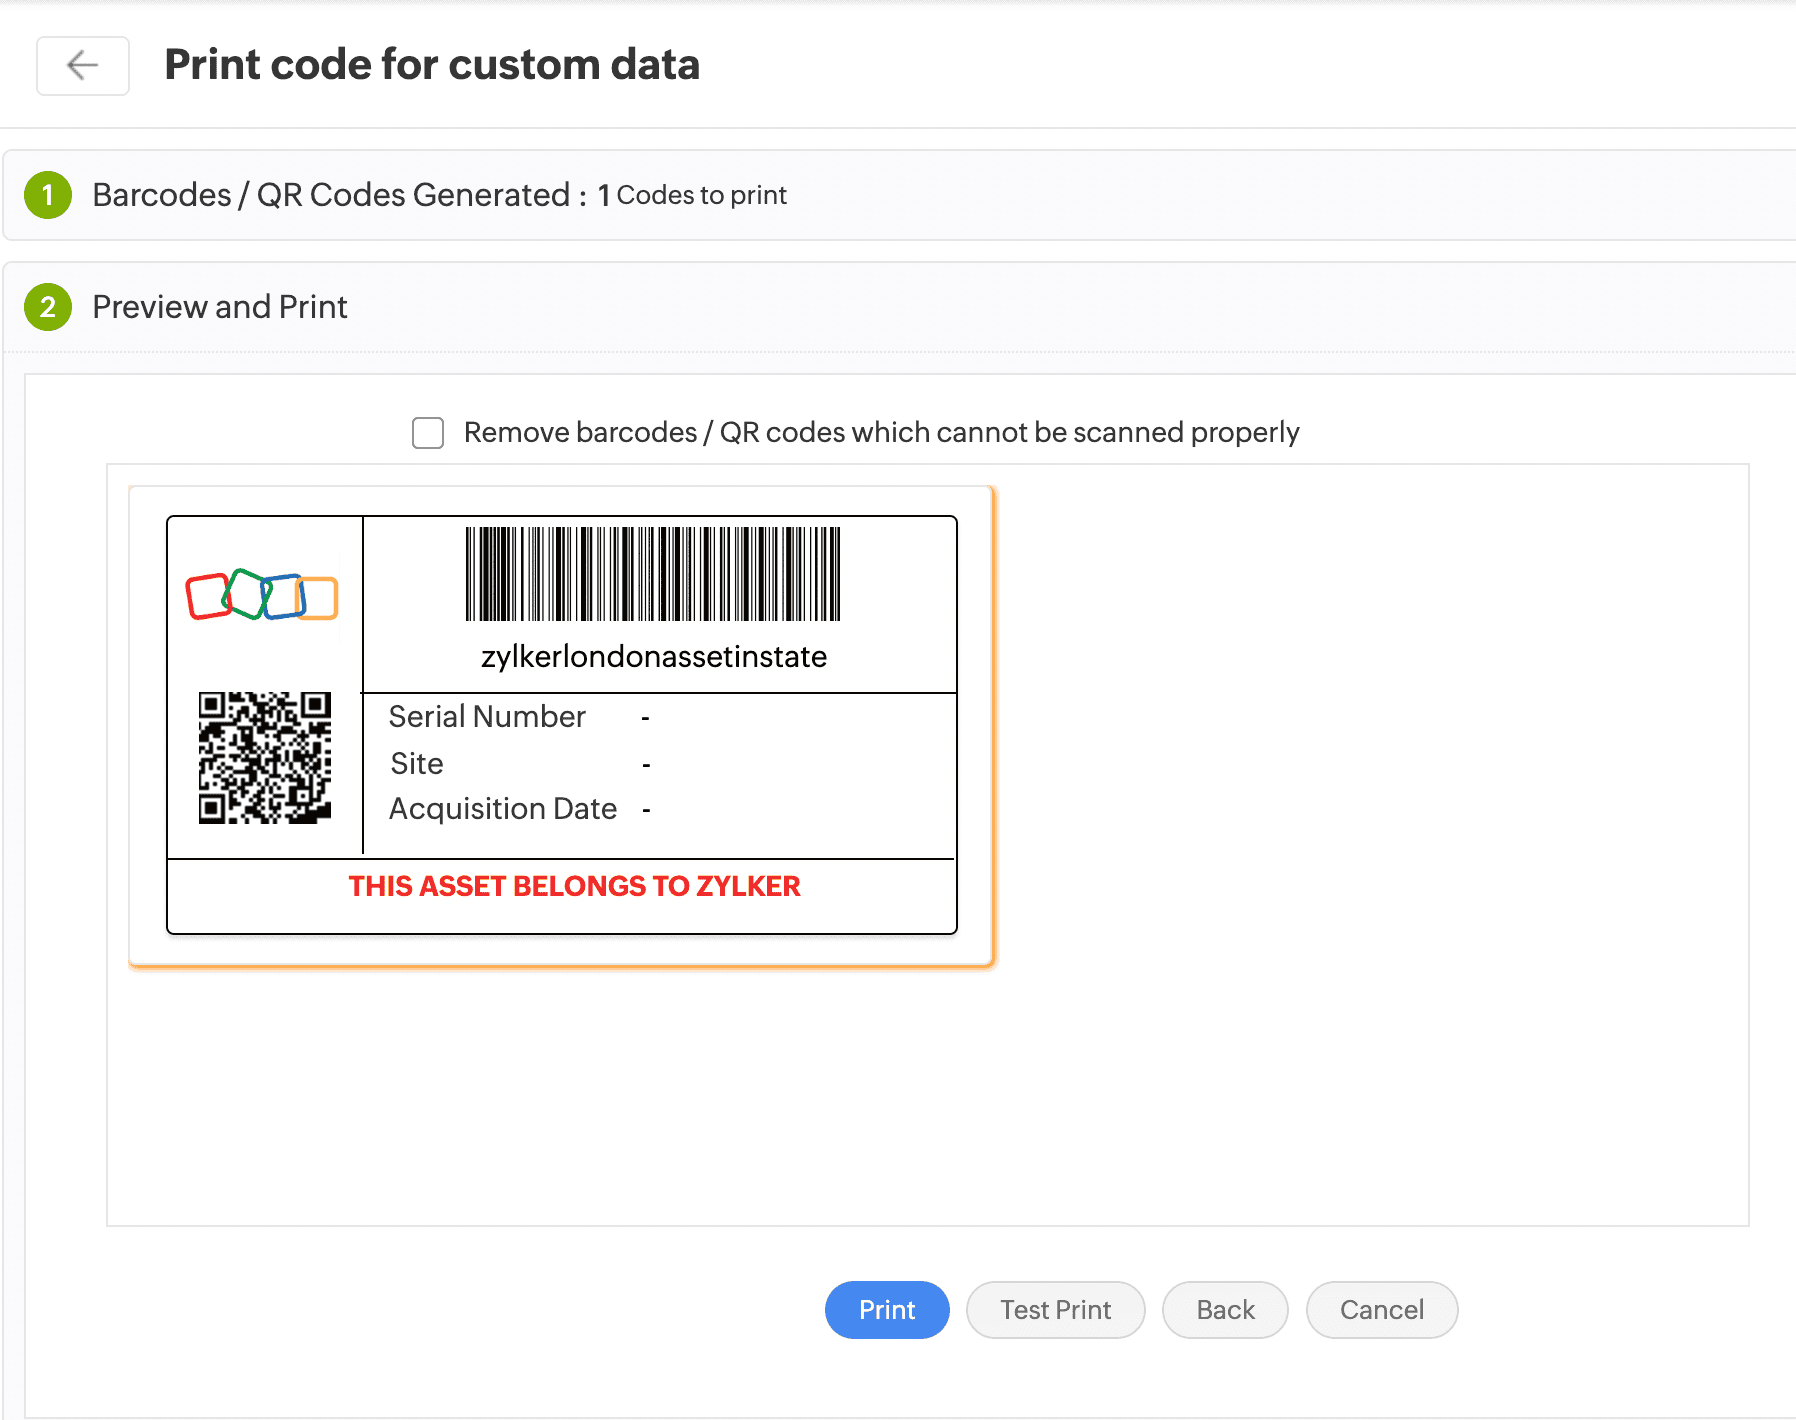Click the zylkerlondonassetinstate barcode text
The width and height of the screenshot is (1796, 1420).
click(654, 657)
